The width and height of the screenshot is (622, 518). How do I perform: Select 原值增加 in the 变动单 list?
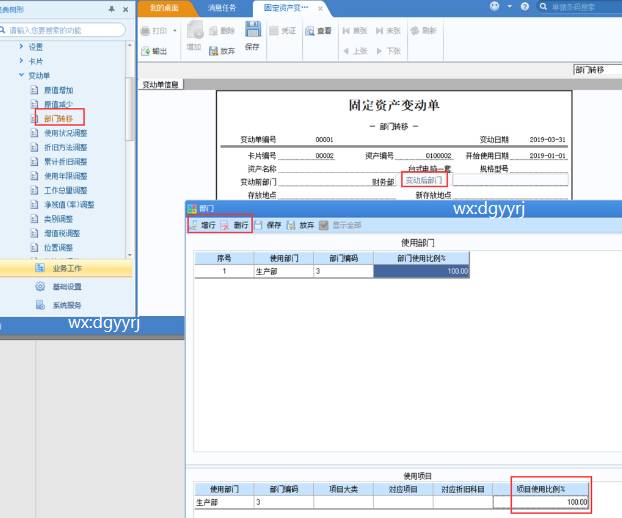coord(58,90)
